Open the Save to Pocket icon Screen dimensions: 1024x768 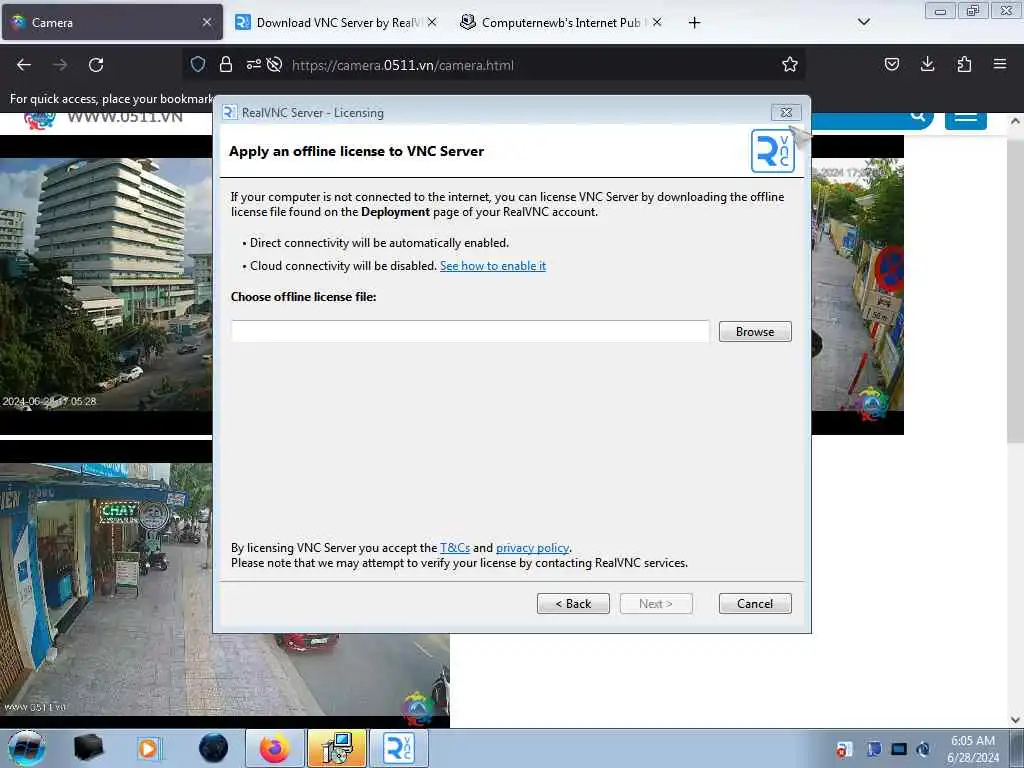(x=891, y=64)
